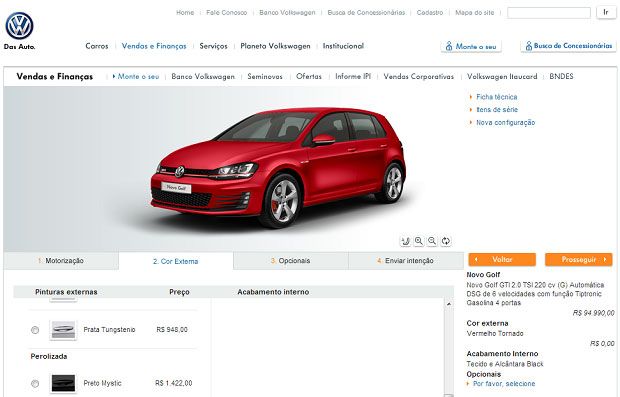
Task: Switch to the Motorização tab
Action: click(61, 261)
